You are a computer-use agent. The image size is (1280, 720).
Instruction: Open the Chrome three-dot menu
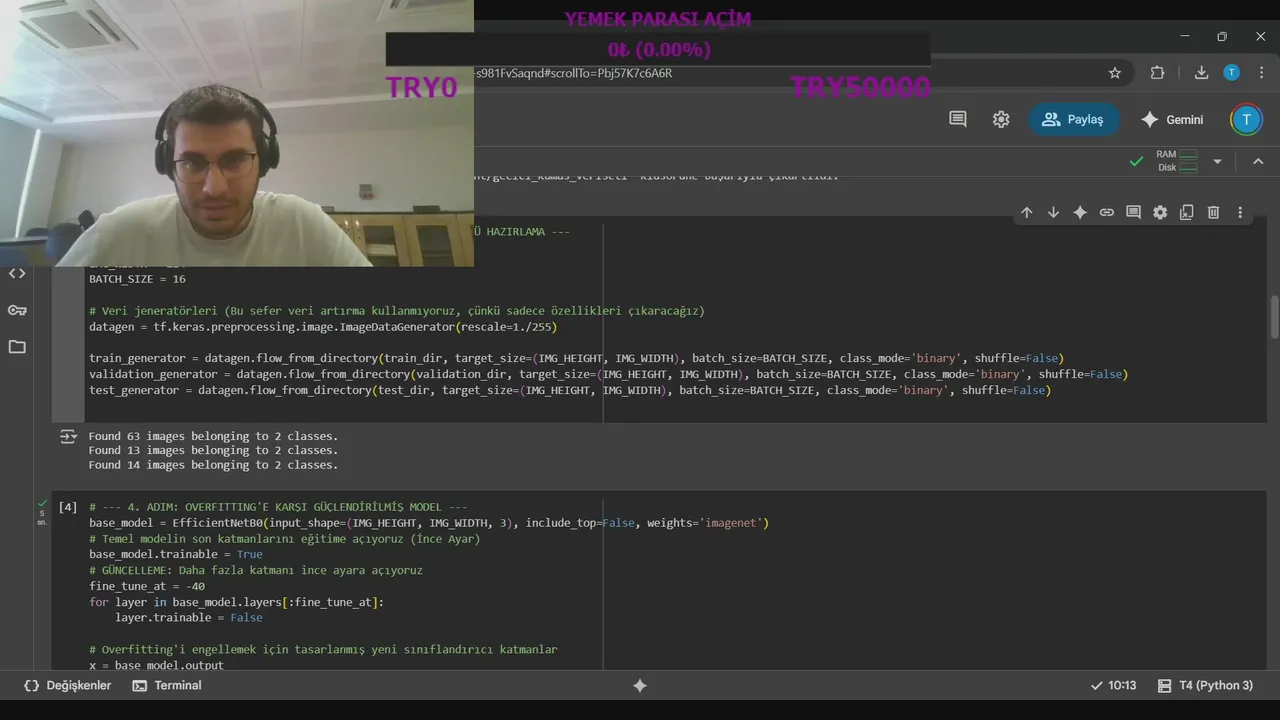[1260, 72]
